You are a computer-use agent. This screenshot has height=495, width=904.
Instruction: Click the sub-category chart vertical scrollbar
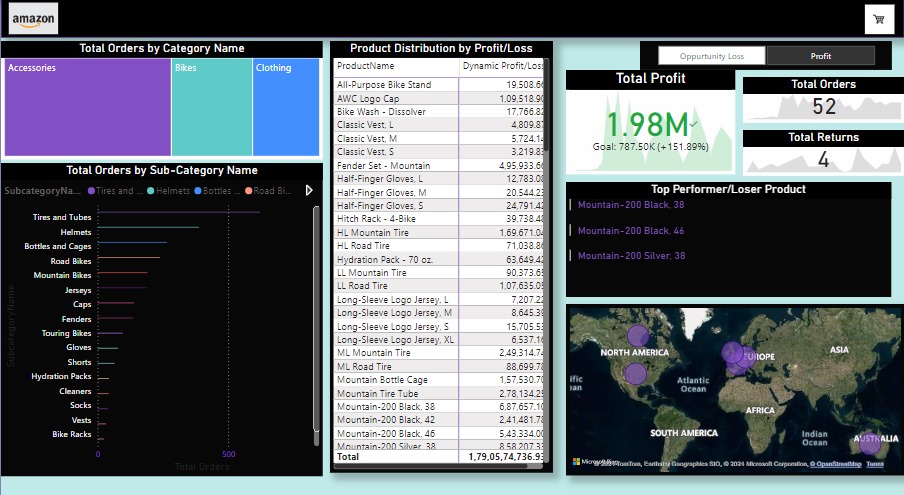[x=316, y=319]
